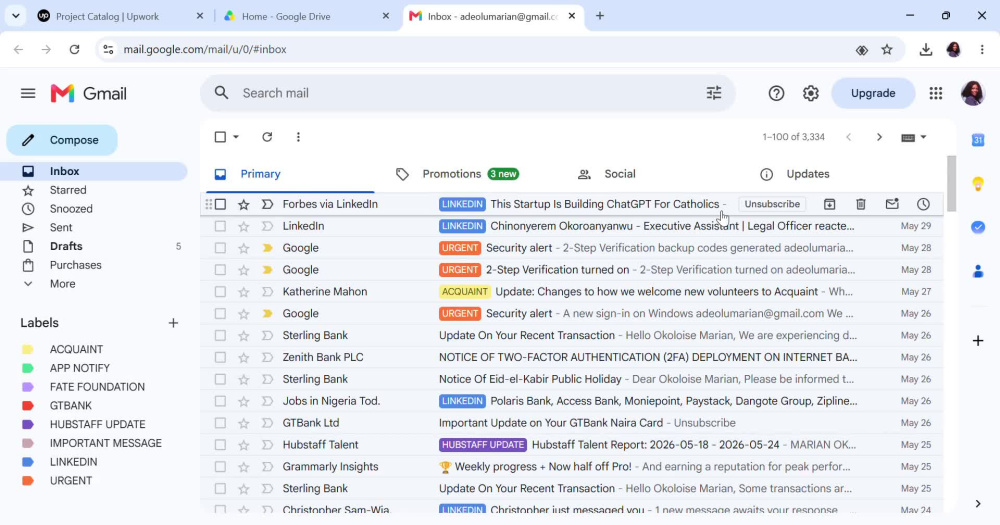This screenshot has width=1000, height=525.
Task: Open the Drafts folder
Action: point(66,246)
